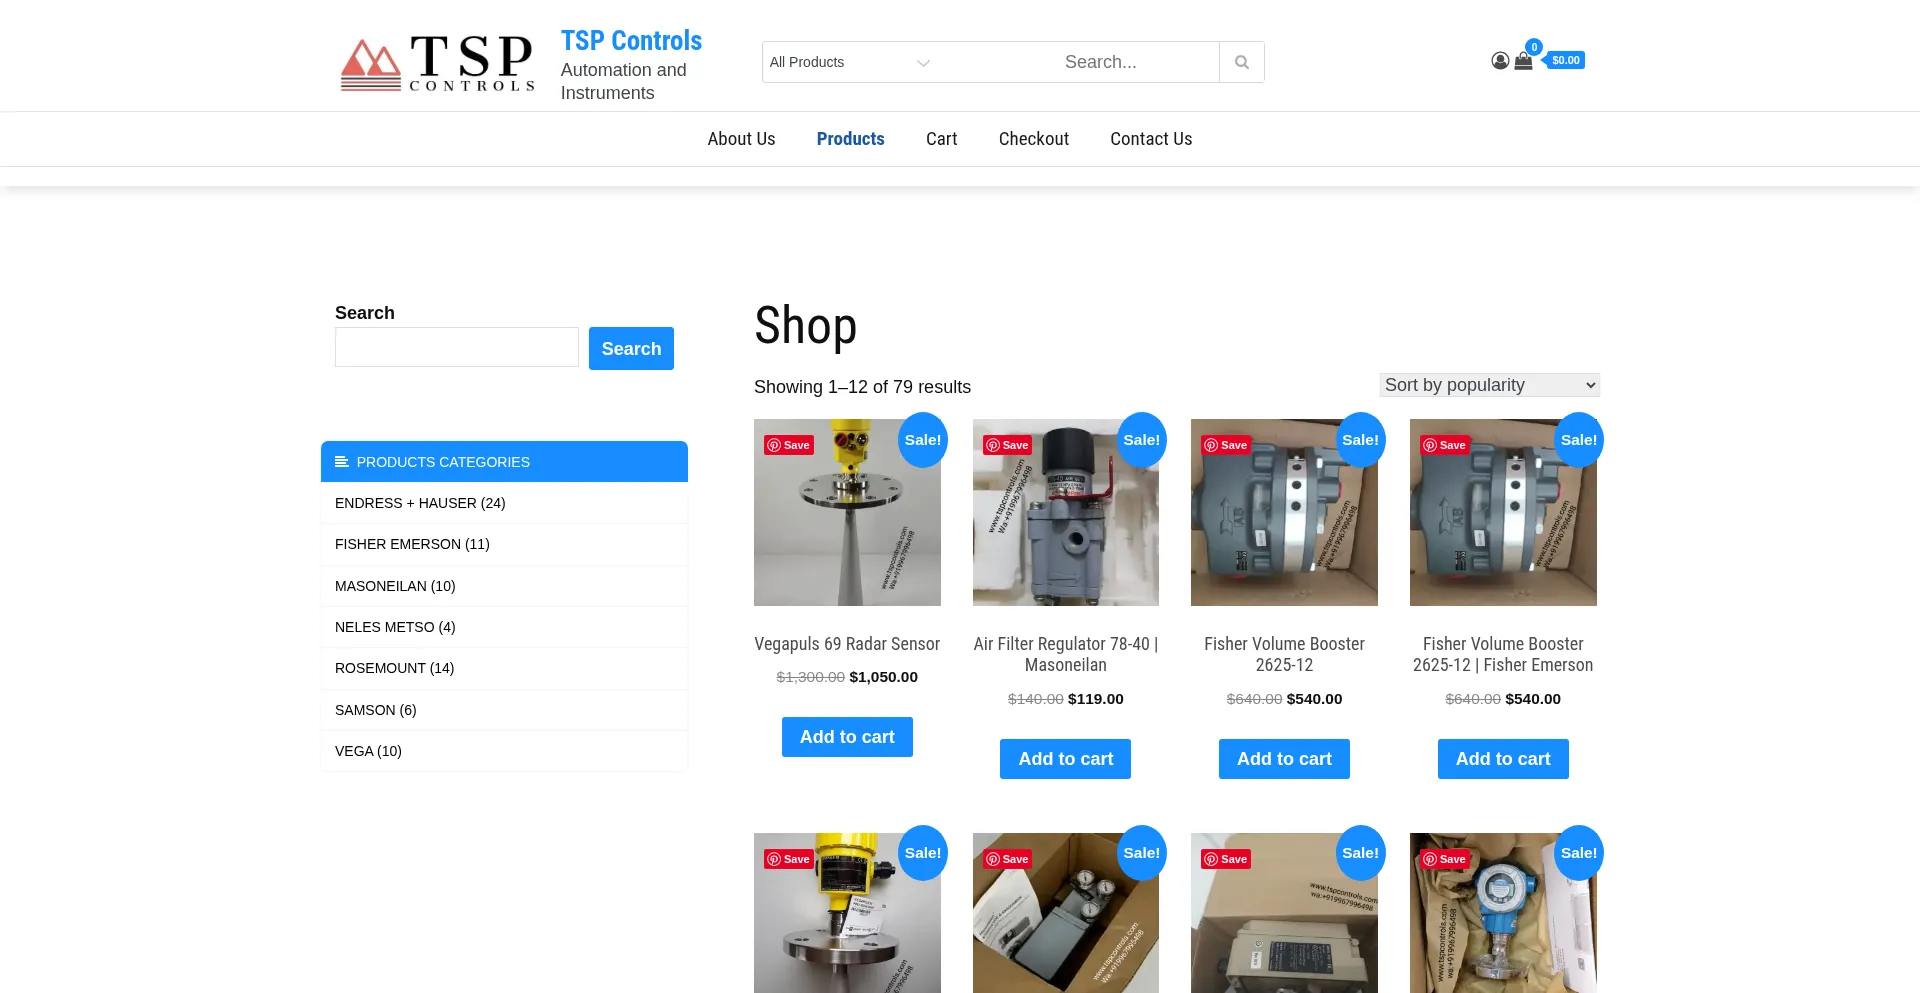Go to the Checkout page
This screenshot has width=1920, height=993.
1034,139
